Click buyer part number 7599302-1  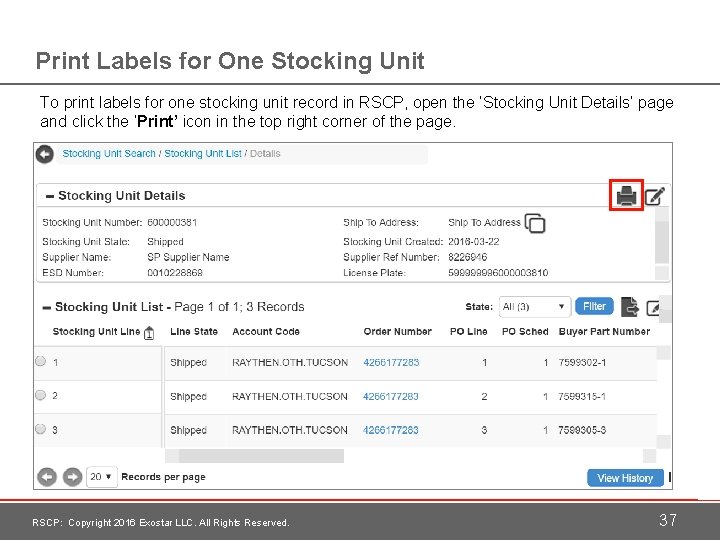[x=582, y=362]
